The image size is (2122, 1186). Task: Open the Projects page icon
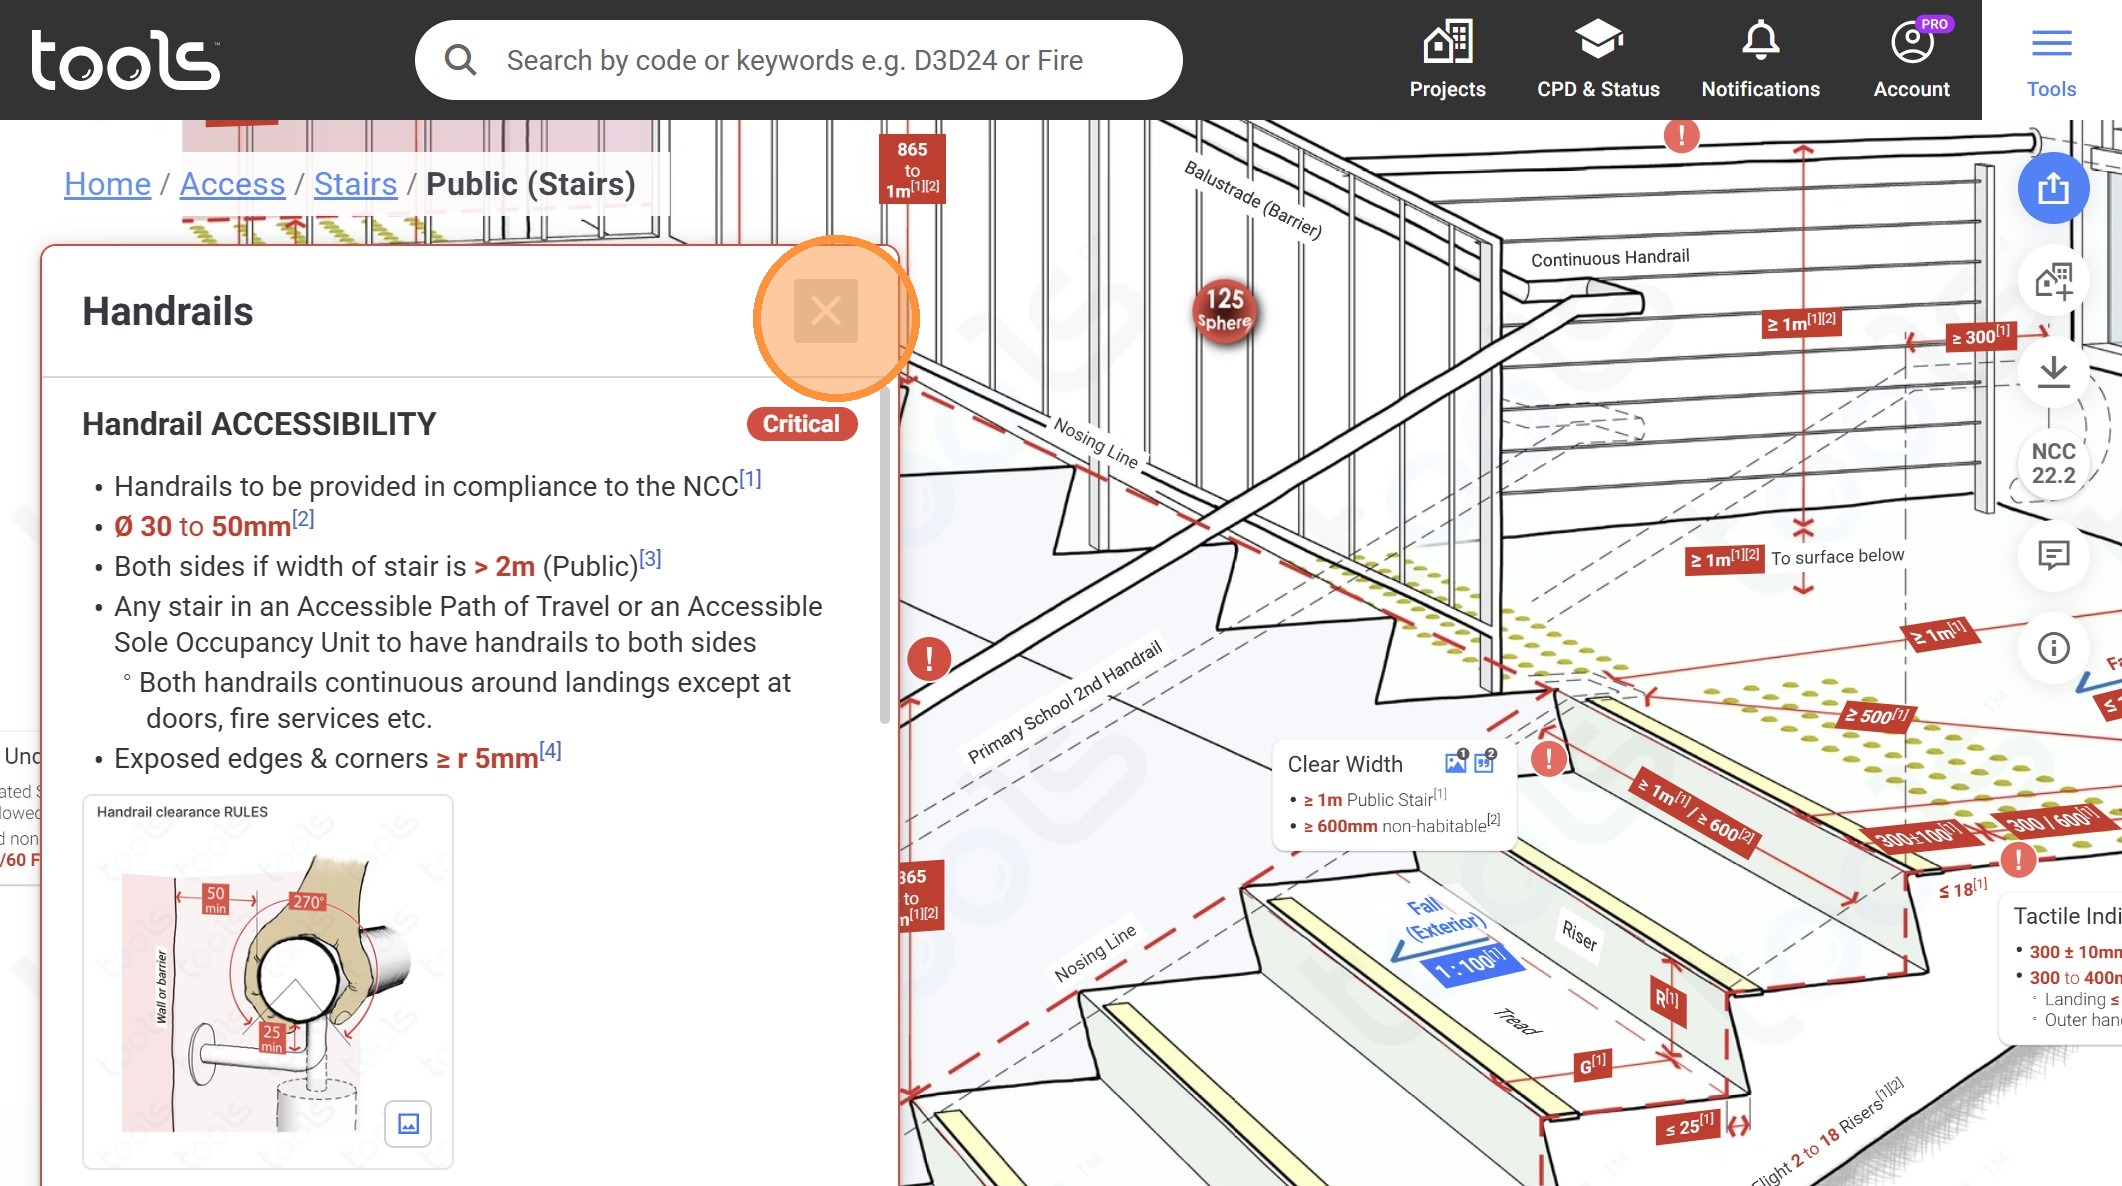click(1447, 60)
